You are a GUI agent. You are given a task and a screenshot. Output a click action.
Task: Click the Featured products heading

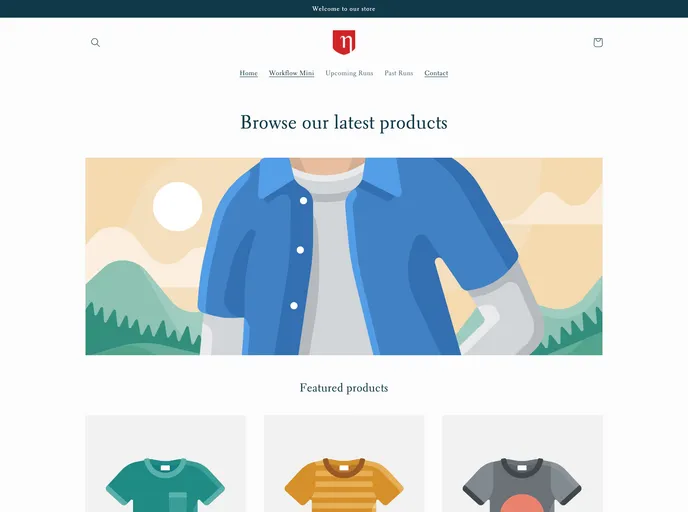click(x=344, y=388)
